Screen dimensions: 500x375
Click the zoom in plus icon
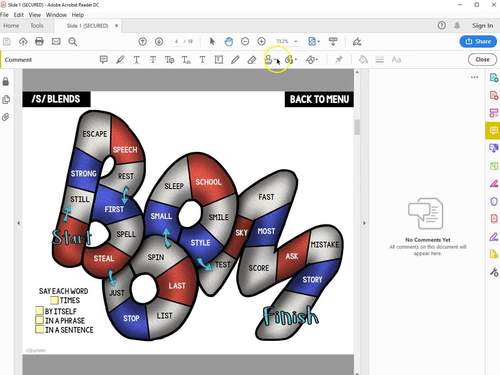[261, 42]
